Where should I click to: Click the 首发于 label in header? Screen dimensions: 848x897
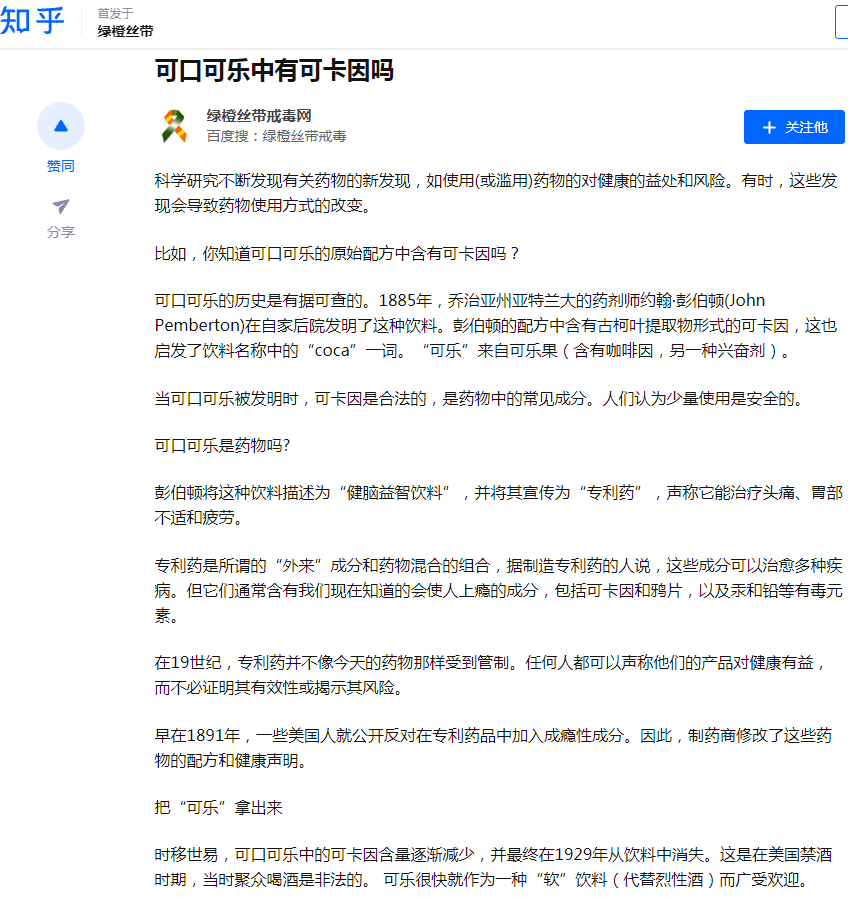tap(116, 14)
